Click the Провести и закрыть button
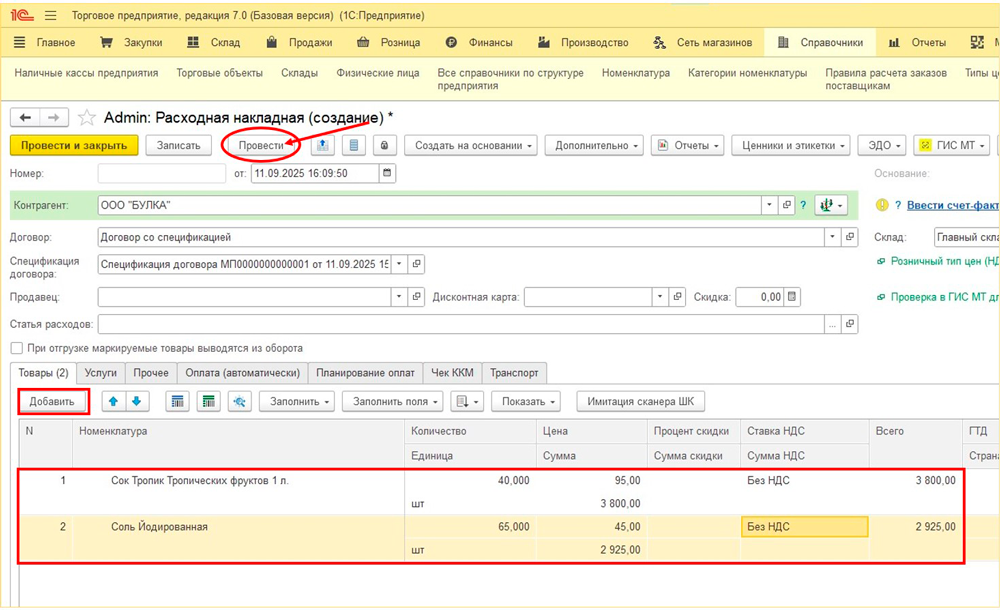1000x610 pixels. click(73, 145)
